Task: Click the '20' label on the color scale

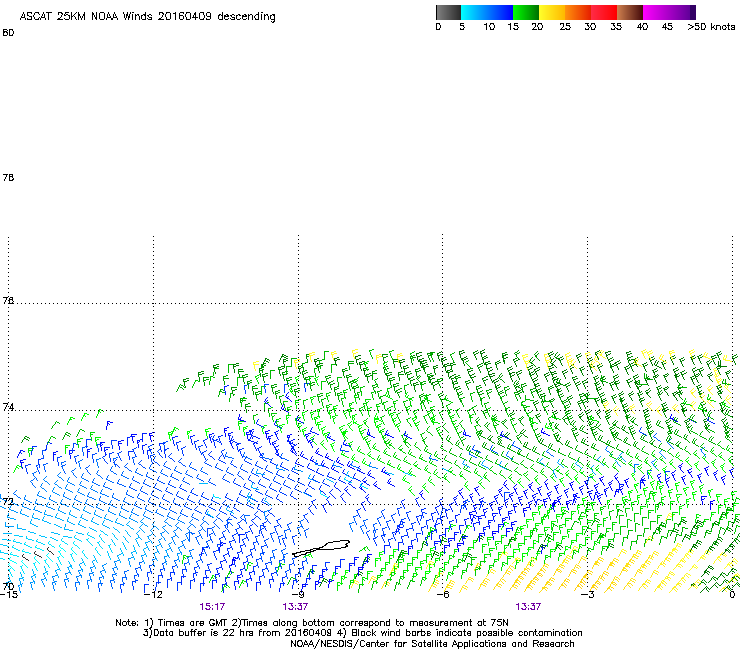Action: coord(537,27)
